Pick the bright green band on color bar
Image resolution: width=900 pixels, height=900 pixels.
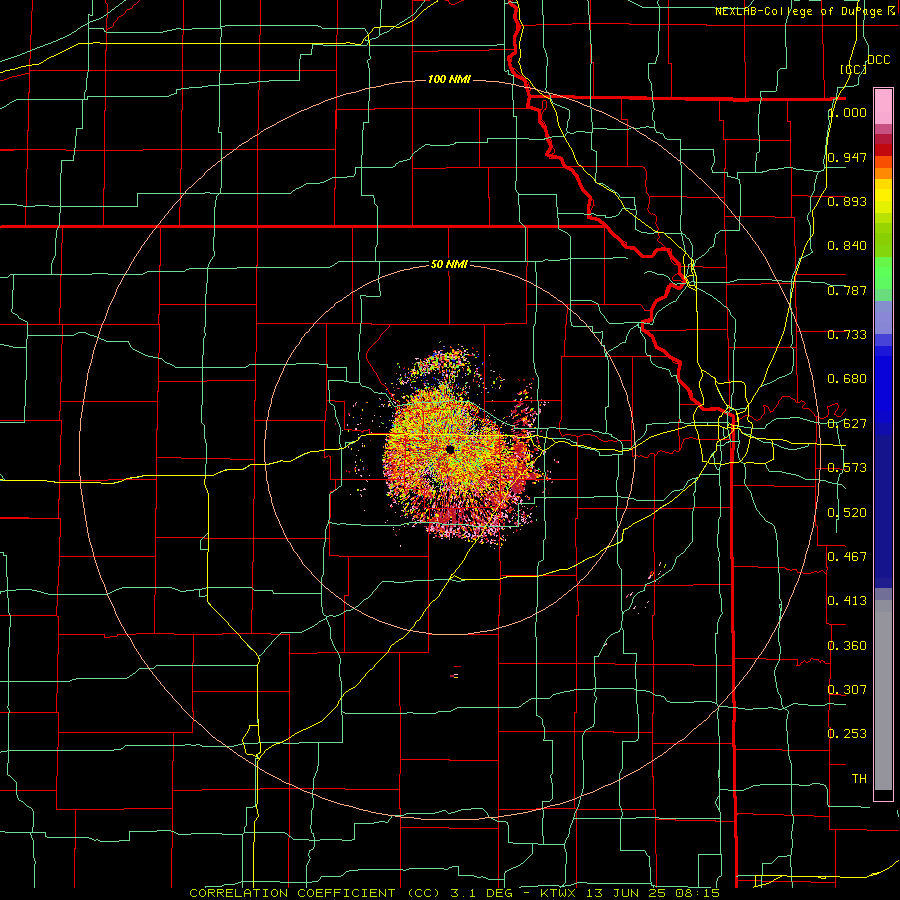883,273
